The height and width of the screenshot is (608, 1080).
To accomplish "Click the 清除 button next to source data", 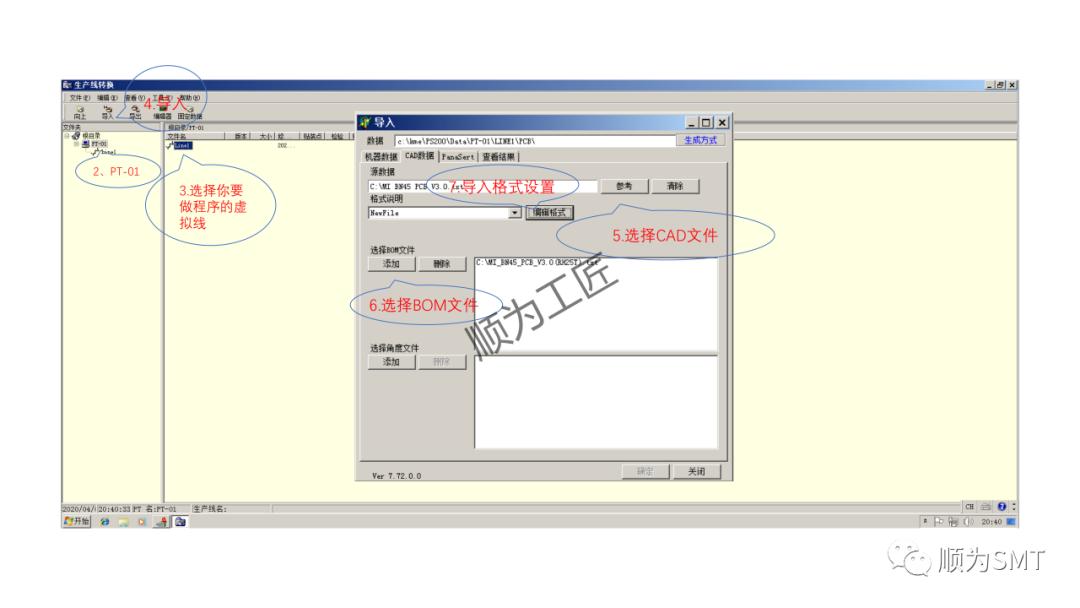I will 675,186.
